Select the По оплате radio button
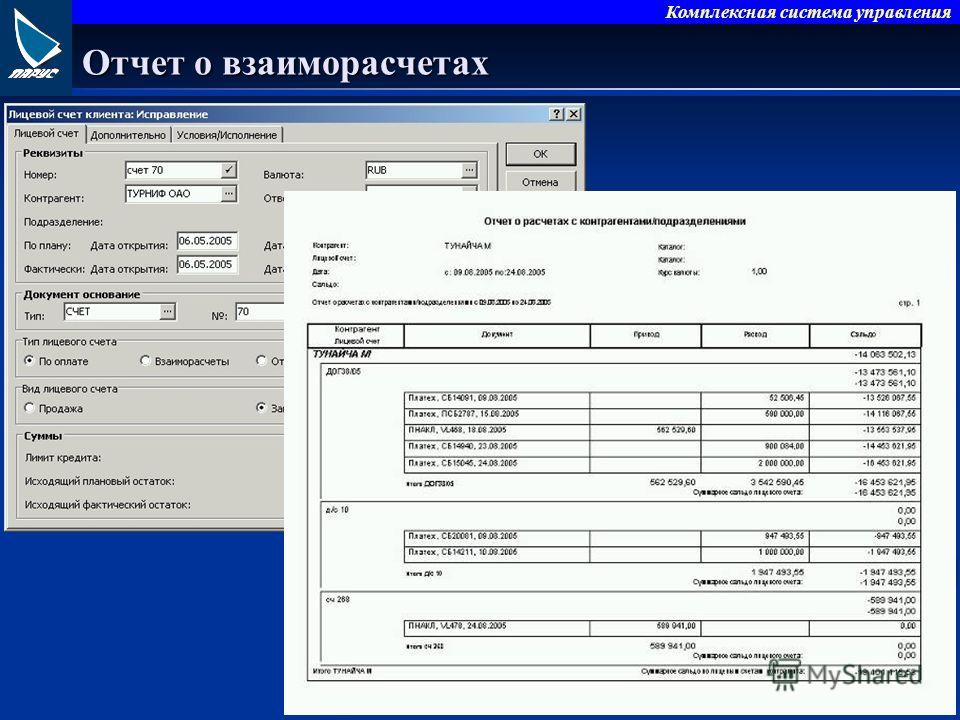 pyautogui.click(x=29, y=361)
